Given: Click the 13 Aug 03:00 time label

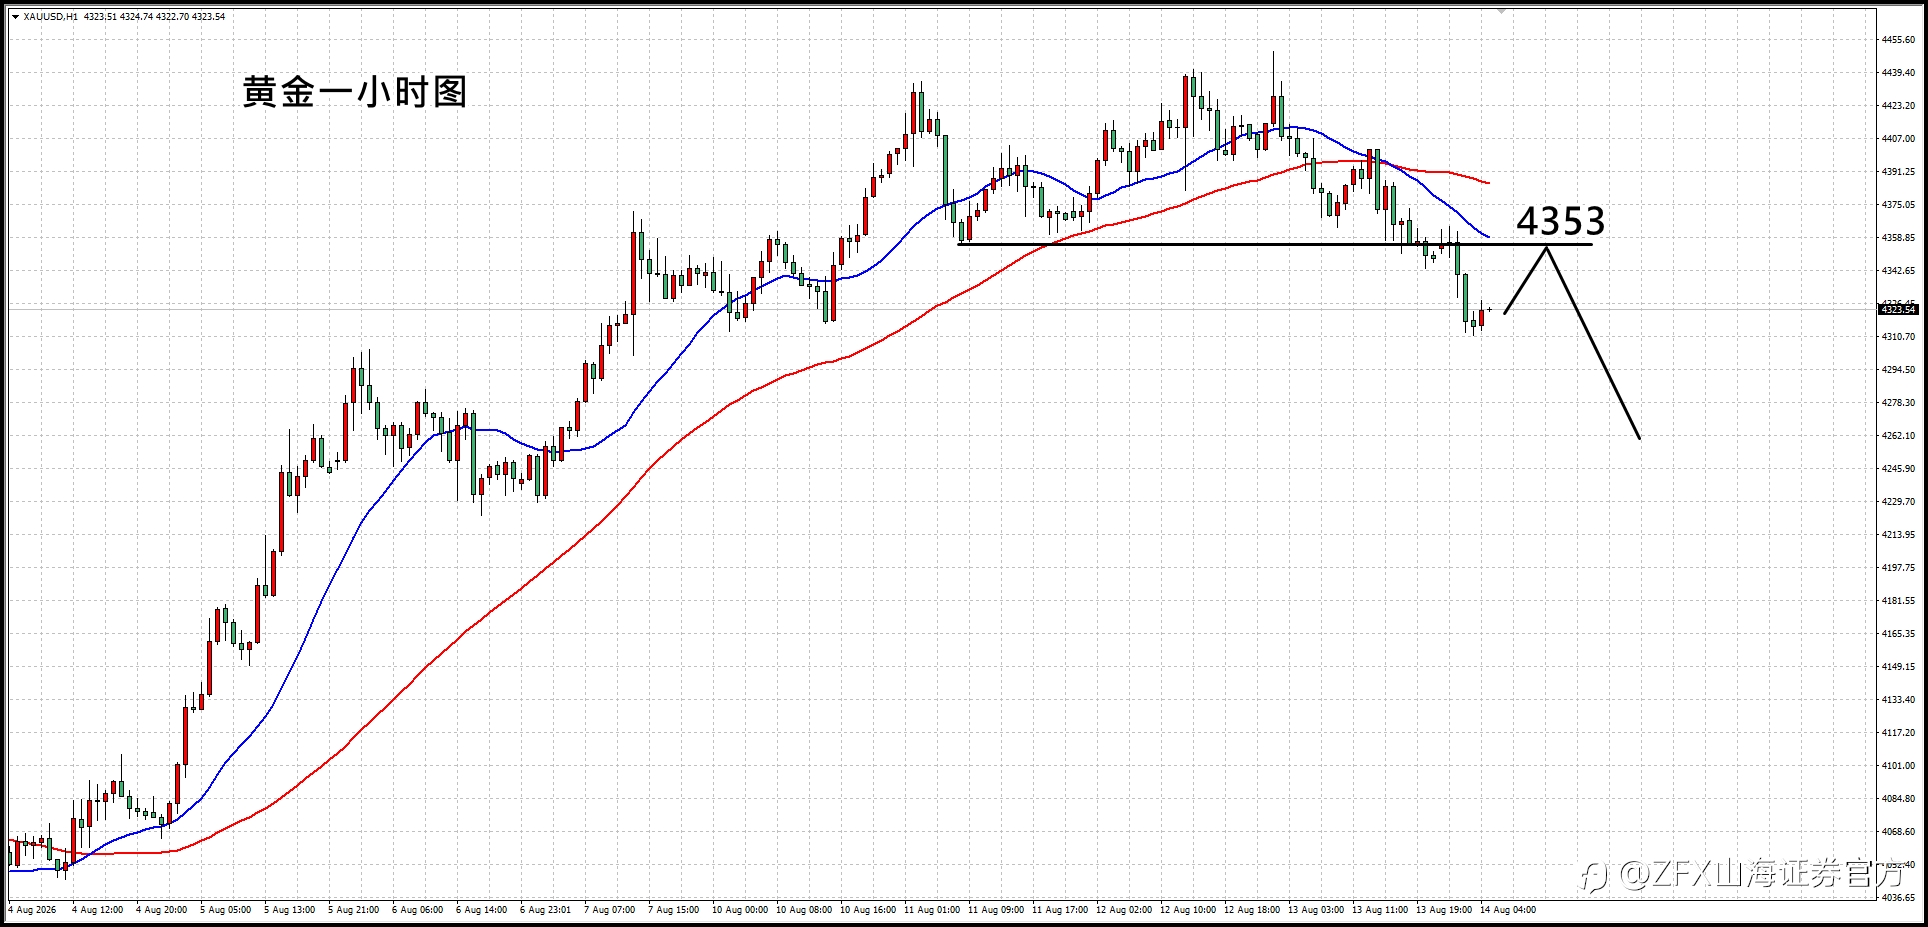Looking at the screenshot, I should point(1316,910).
